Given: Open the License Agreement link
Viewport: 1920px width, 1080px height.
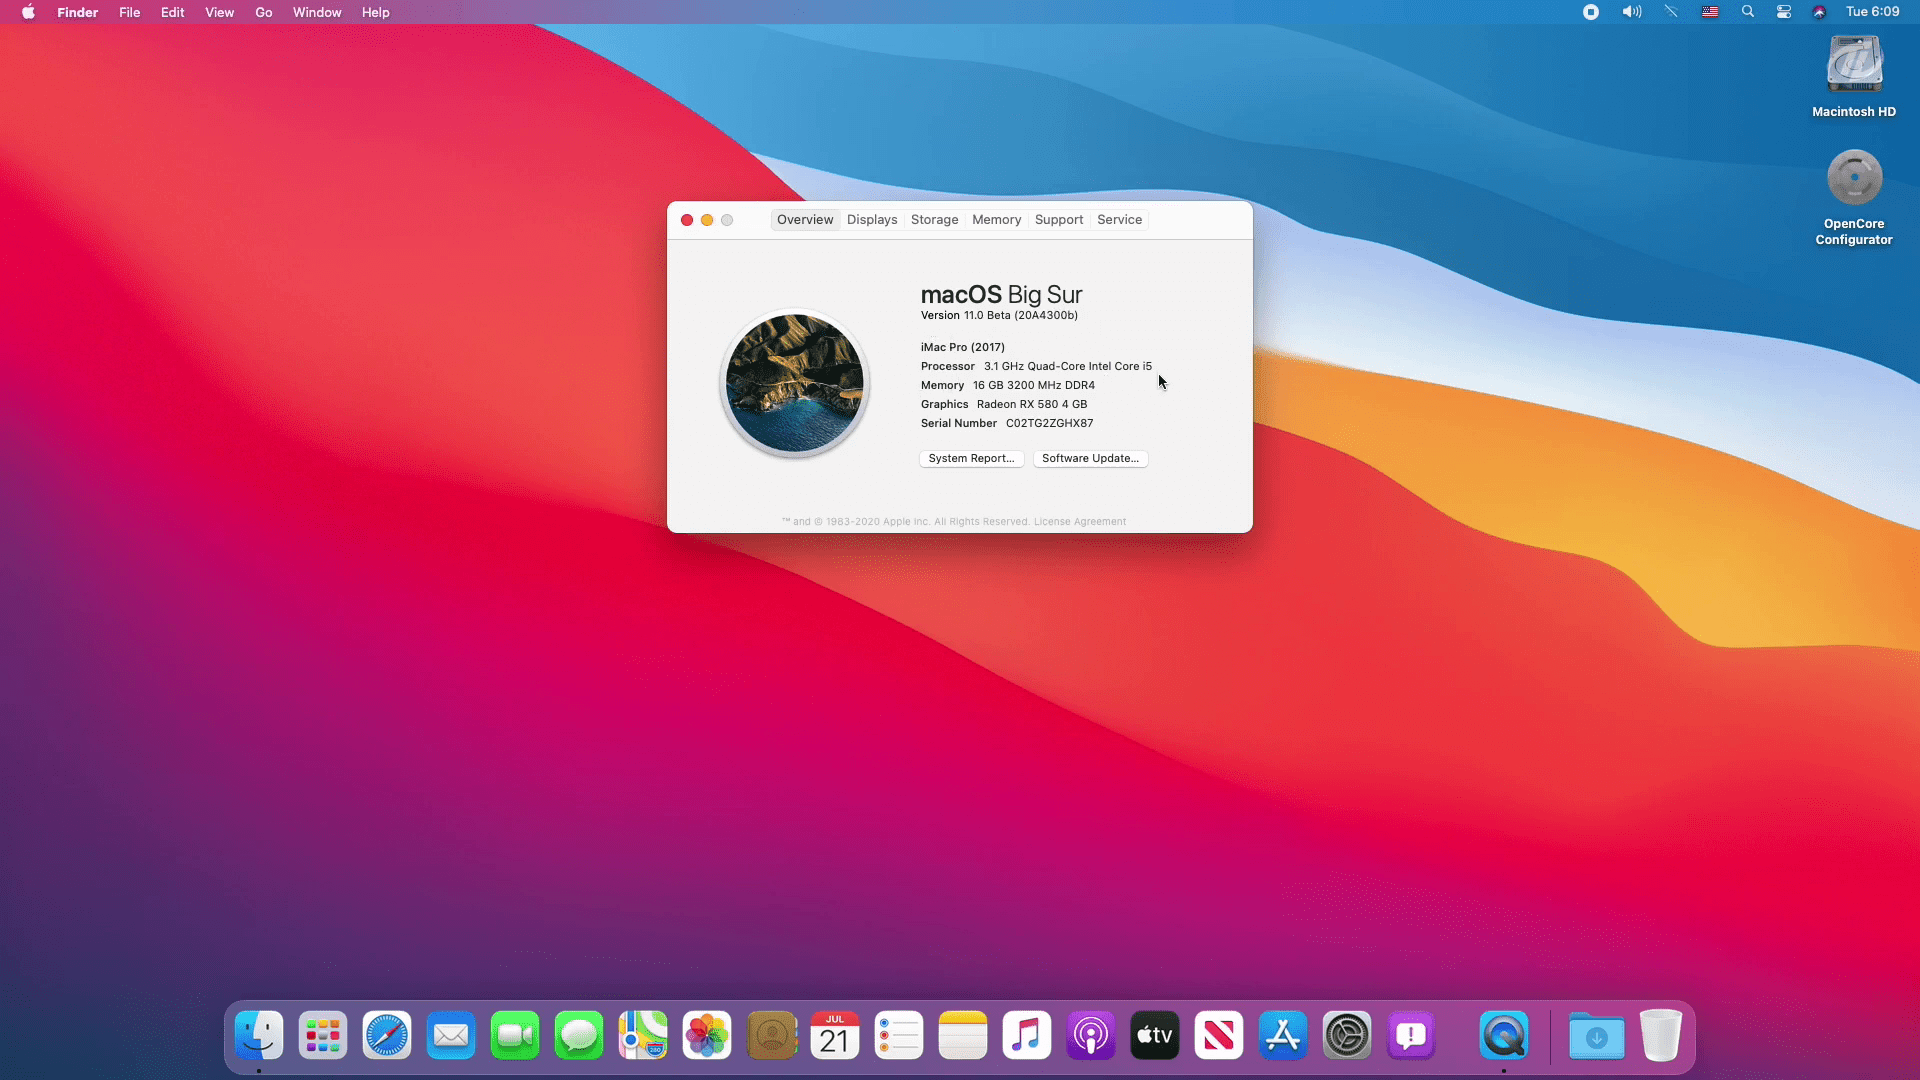Looking at the screenshot, I should tap(1079, 522).
